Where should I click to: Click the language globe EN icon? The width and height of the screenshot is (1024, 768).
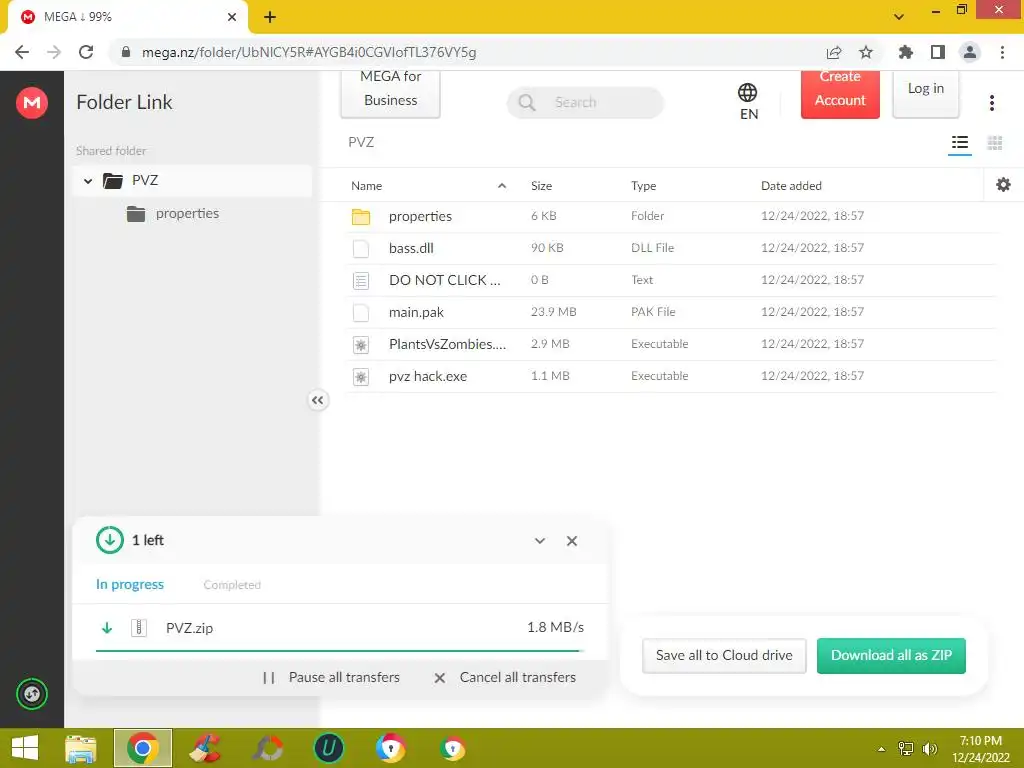(748, 101)
